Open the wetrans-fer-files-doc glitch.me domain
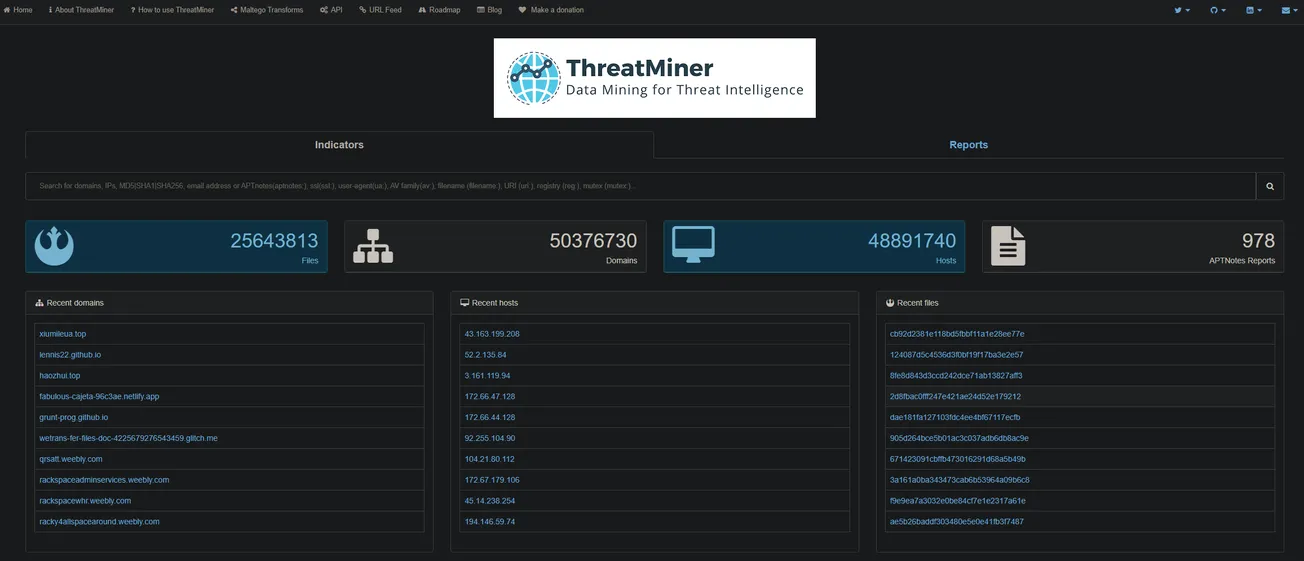 (128, 438)
